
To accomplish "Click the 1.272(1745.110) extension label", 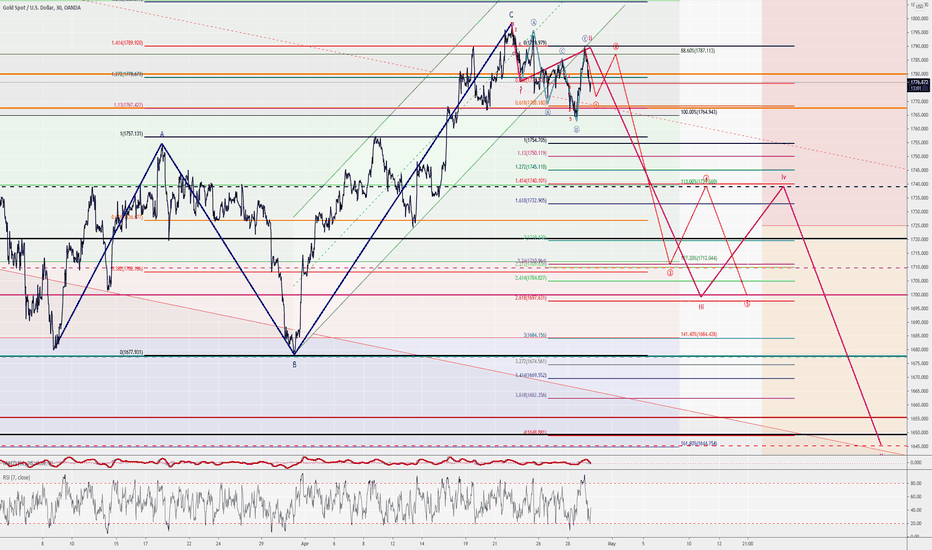I will [x=531, y=166].
